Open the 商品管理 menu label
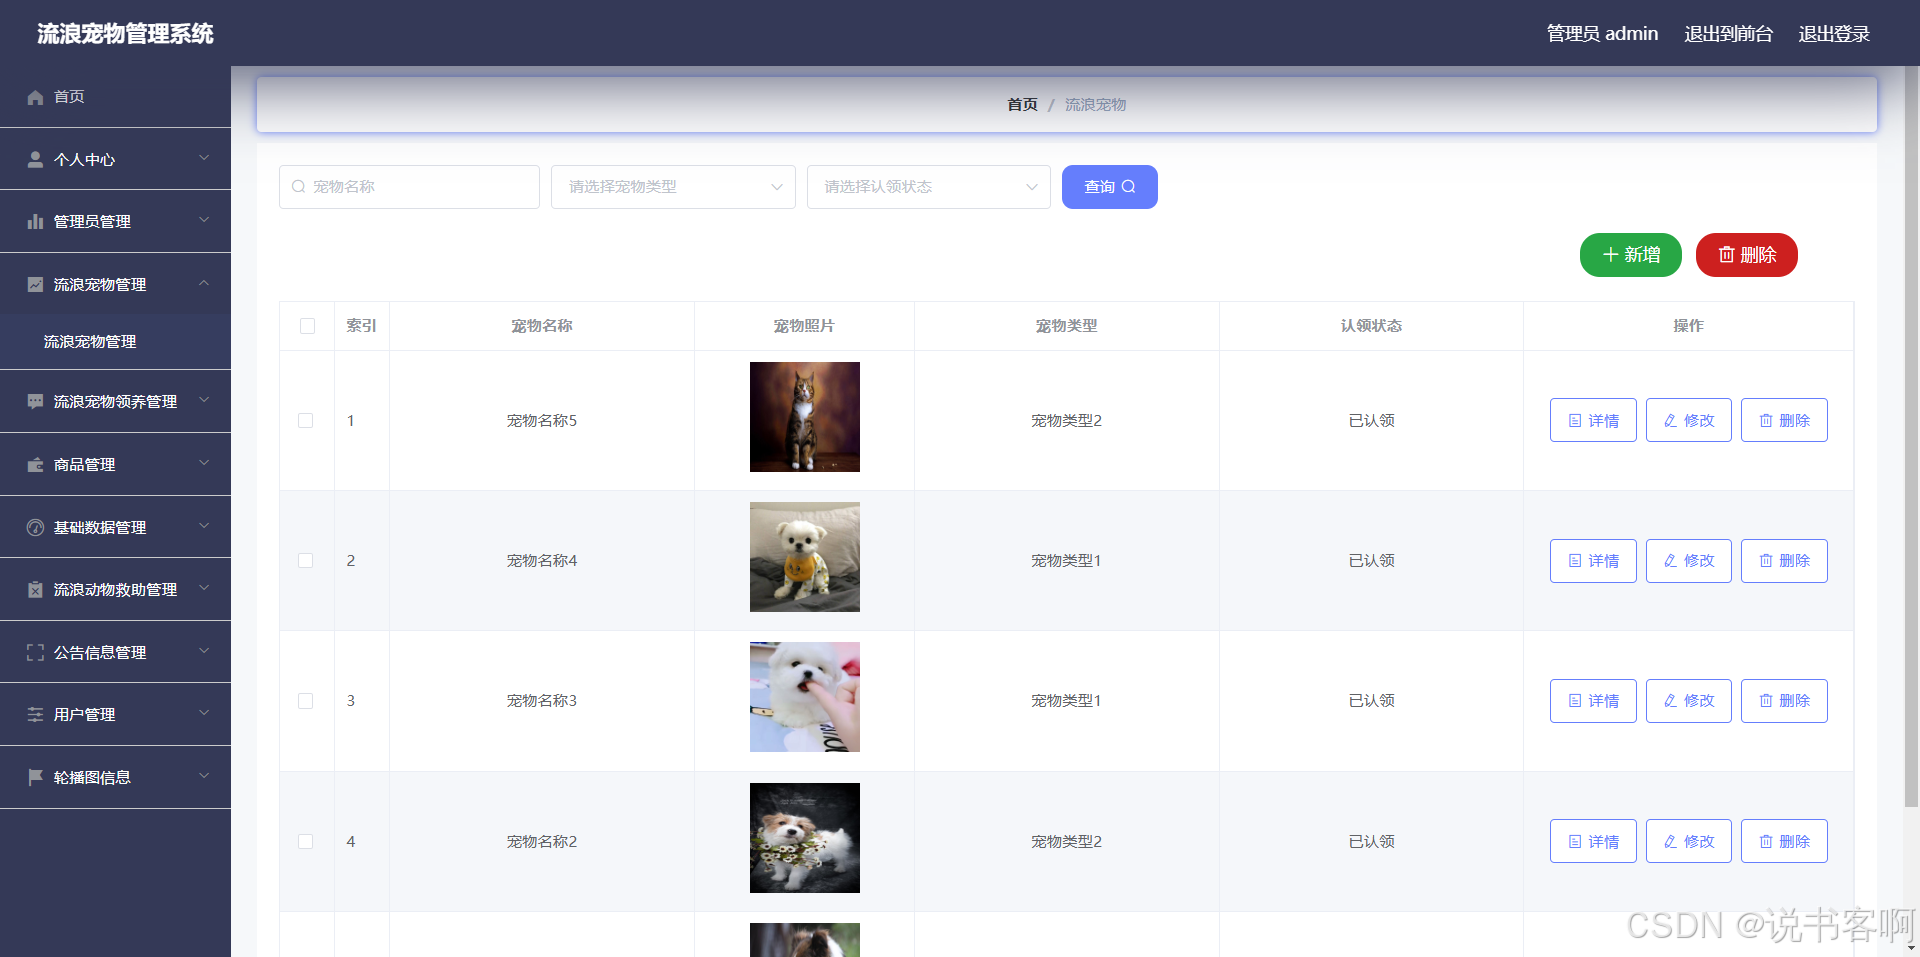Image resolution: width=1920 pixels, height=957 pixels. (x=84, y=465)
